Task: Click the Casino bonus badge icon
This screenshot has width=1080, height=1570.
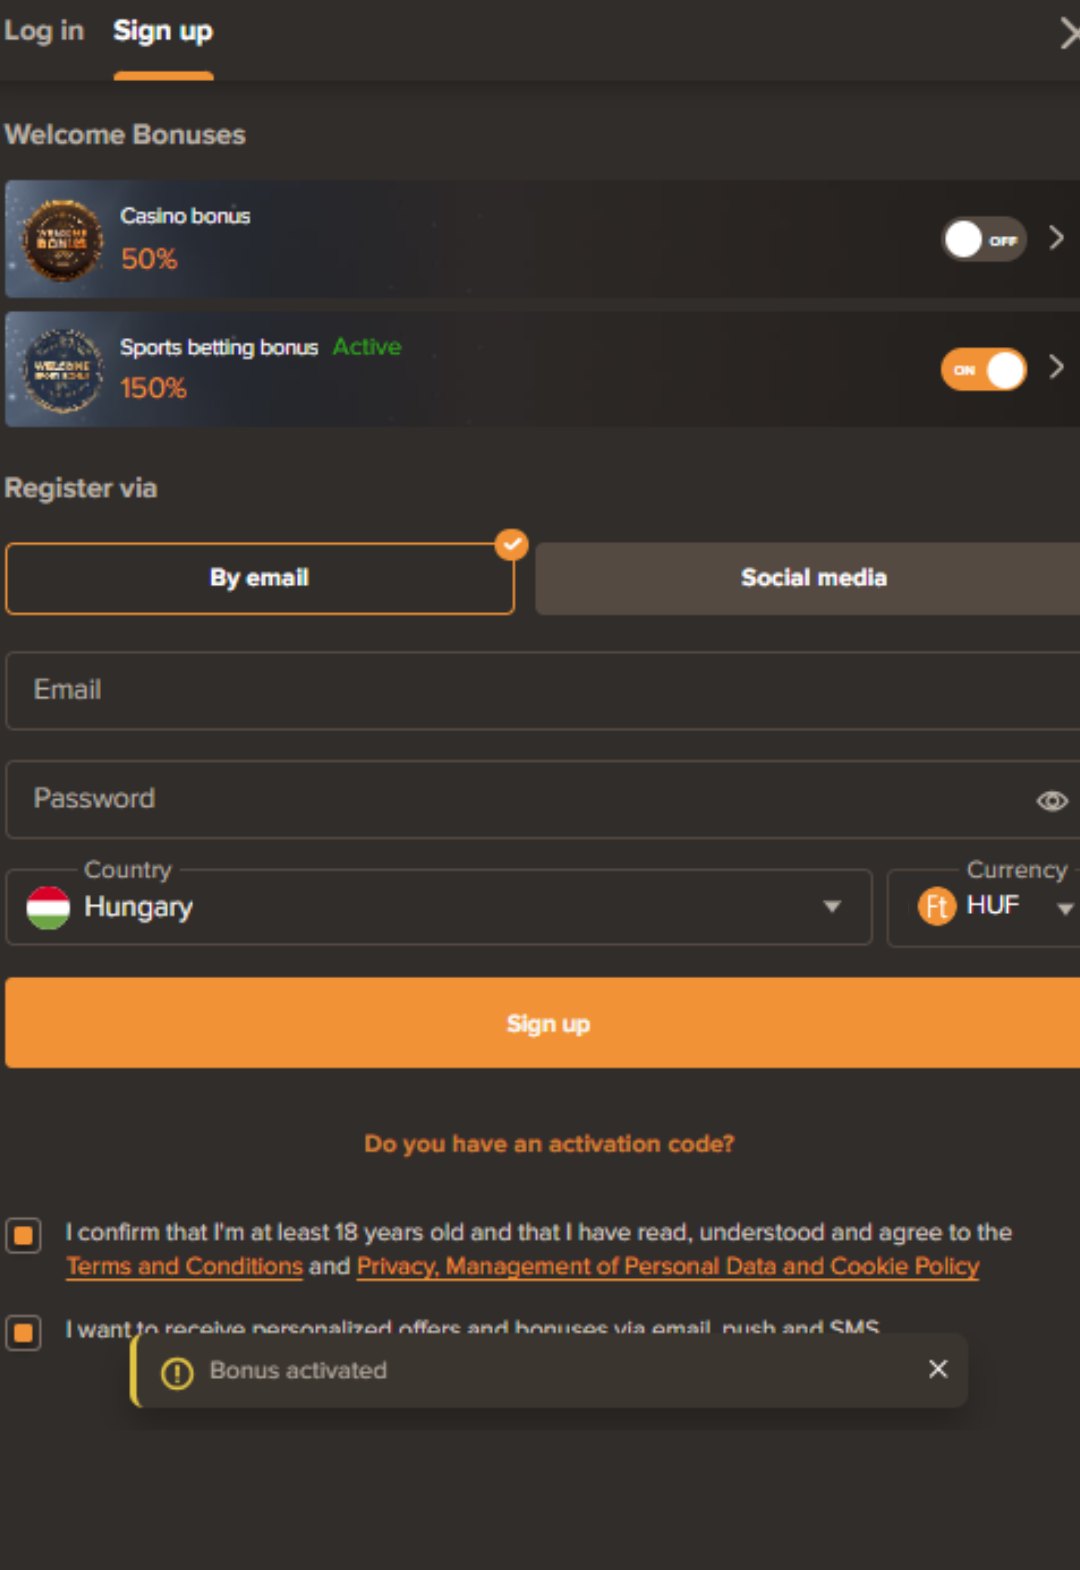Action: coord(62,240)
